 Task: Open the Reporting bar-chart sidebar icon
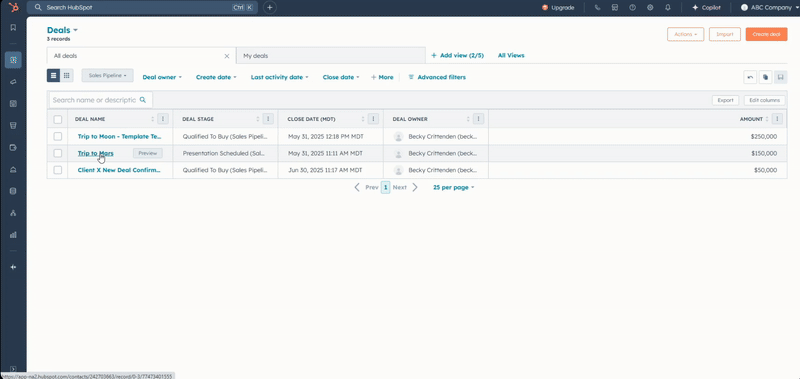click(13, 235)
